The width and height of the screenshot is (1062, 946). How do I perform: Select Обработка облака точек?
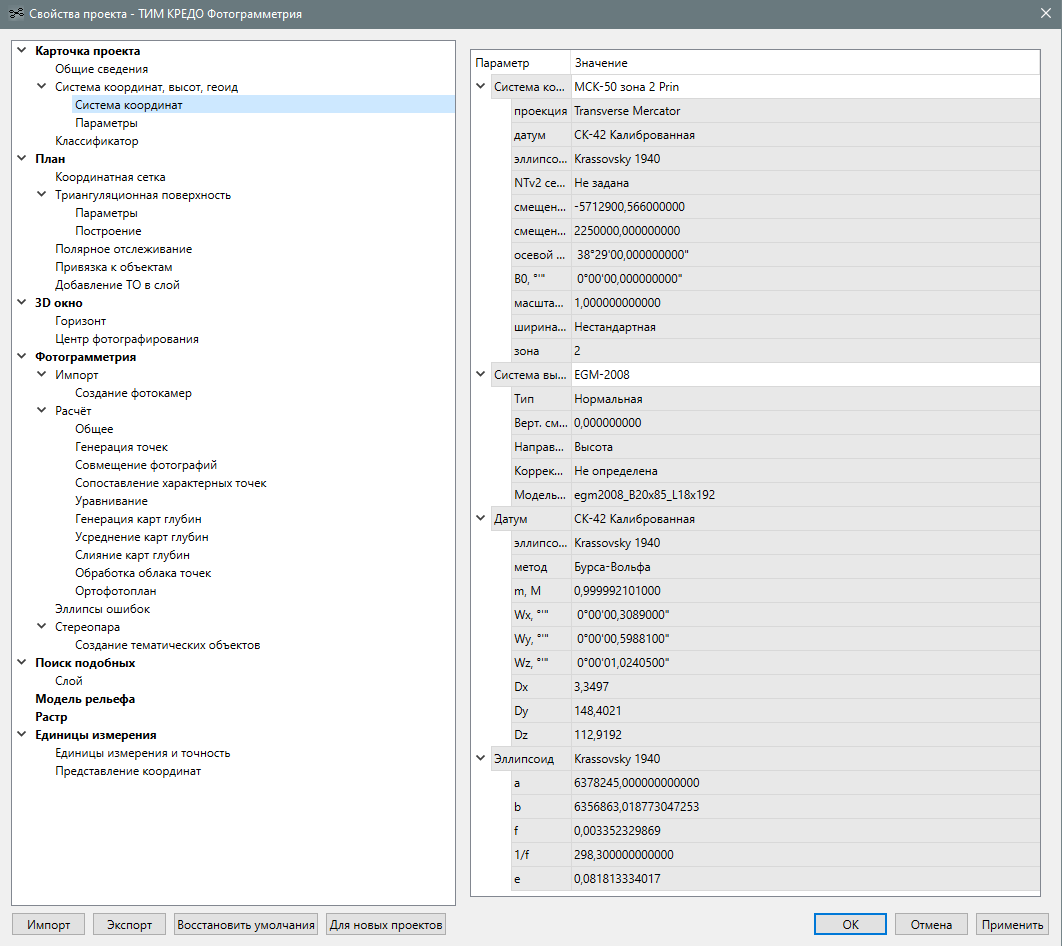(x=143, y=573)
